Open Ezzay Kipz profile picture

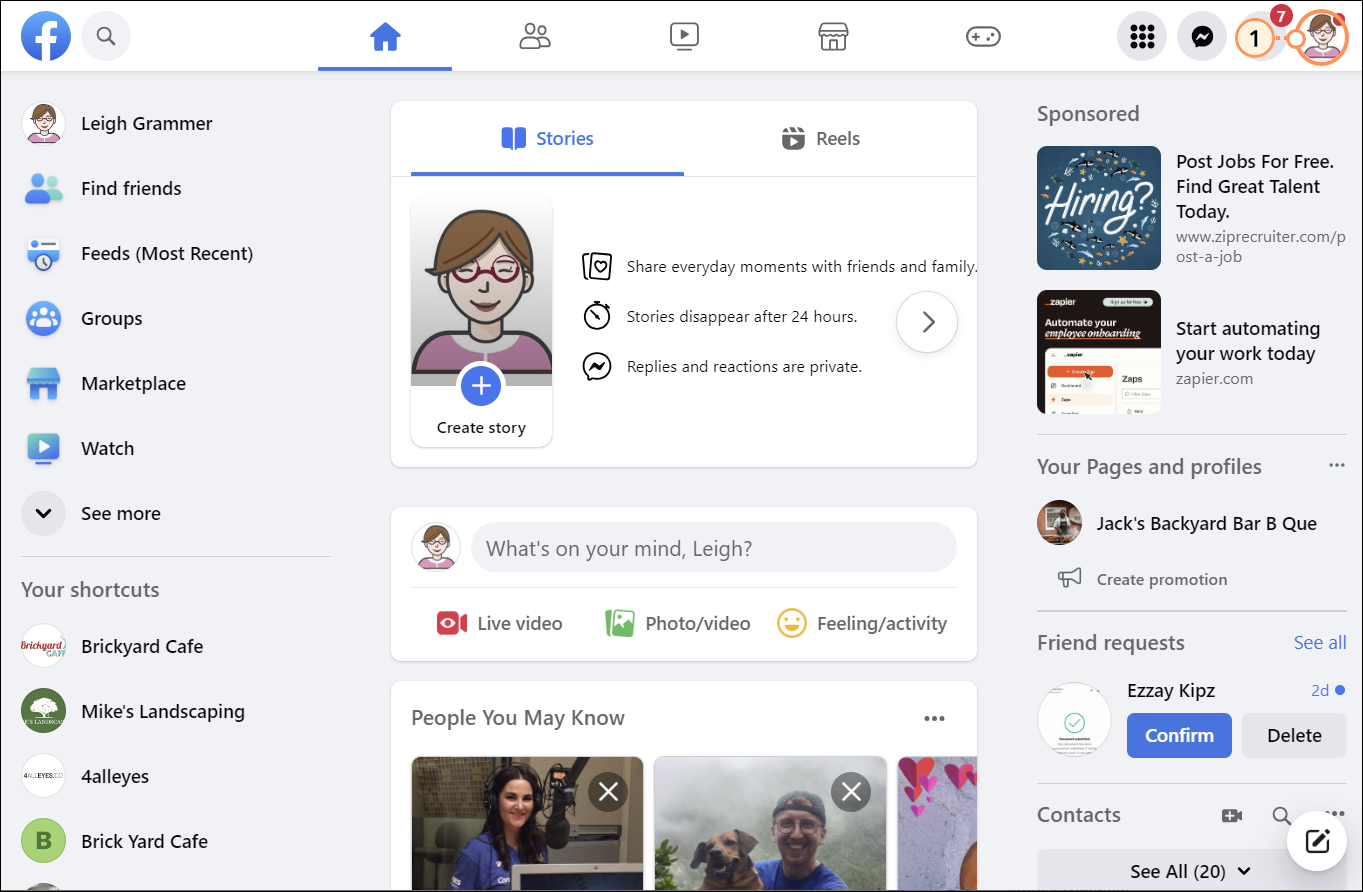1075,720
